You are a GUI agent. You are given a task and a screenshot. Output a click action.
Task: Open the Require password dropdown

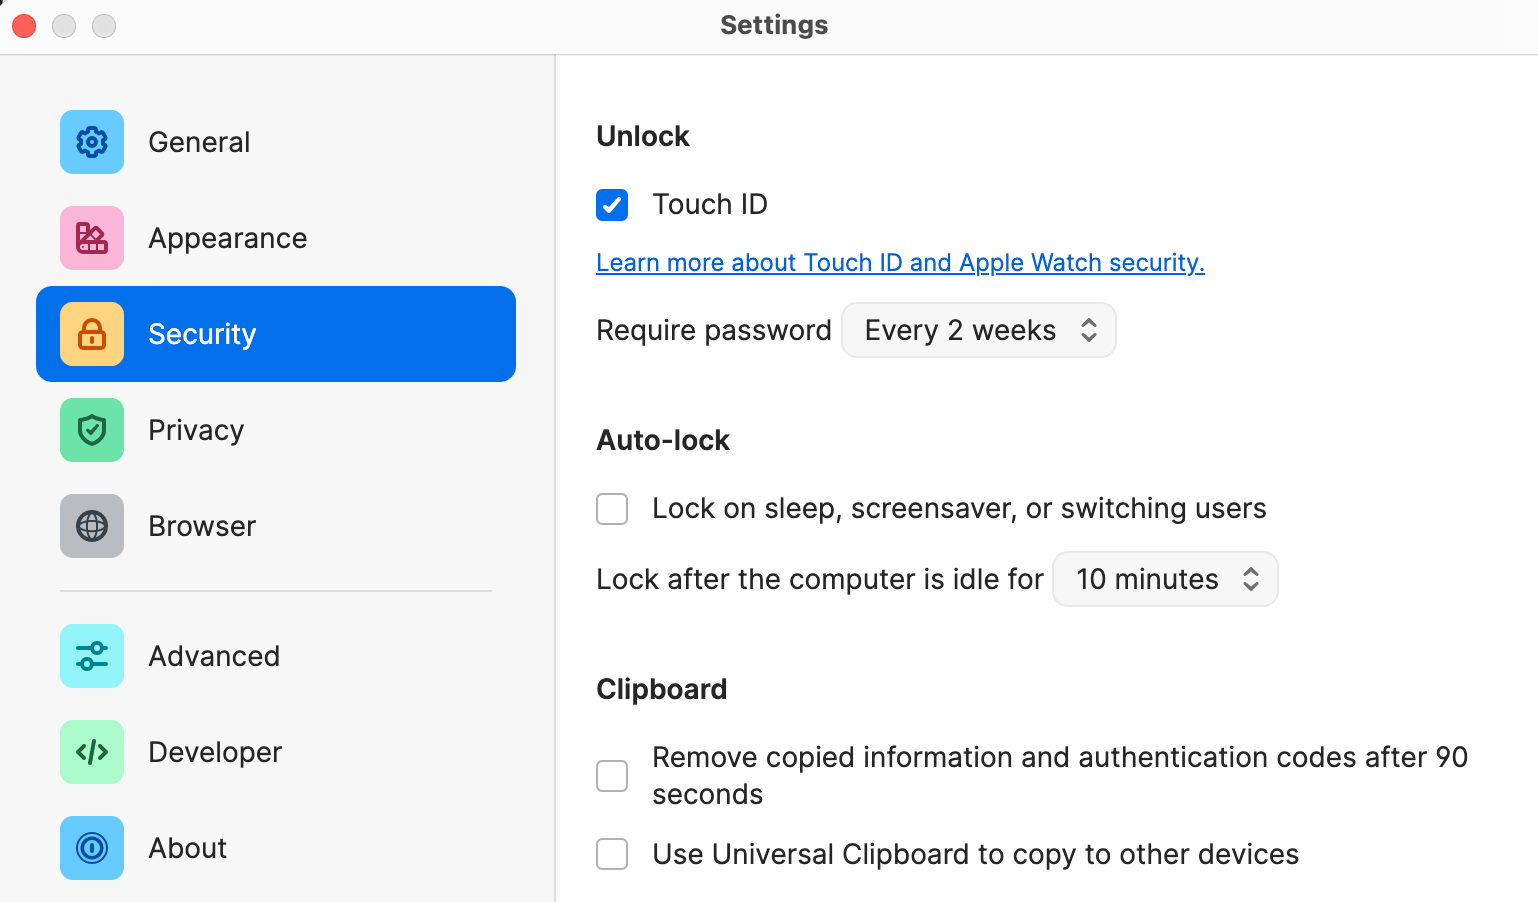coord(979,330)
